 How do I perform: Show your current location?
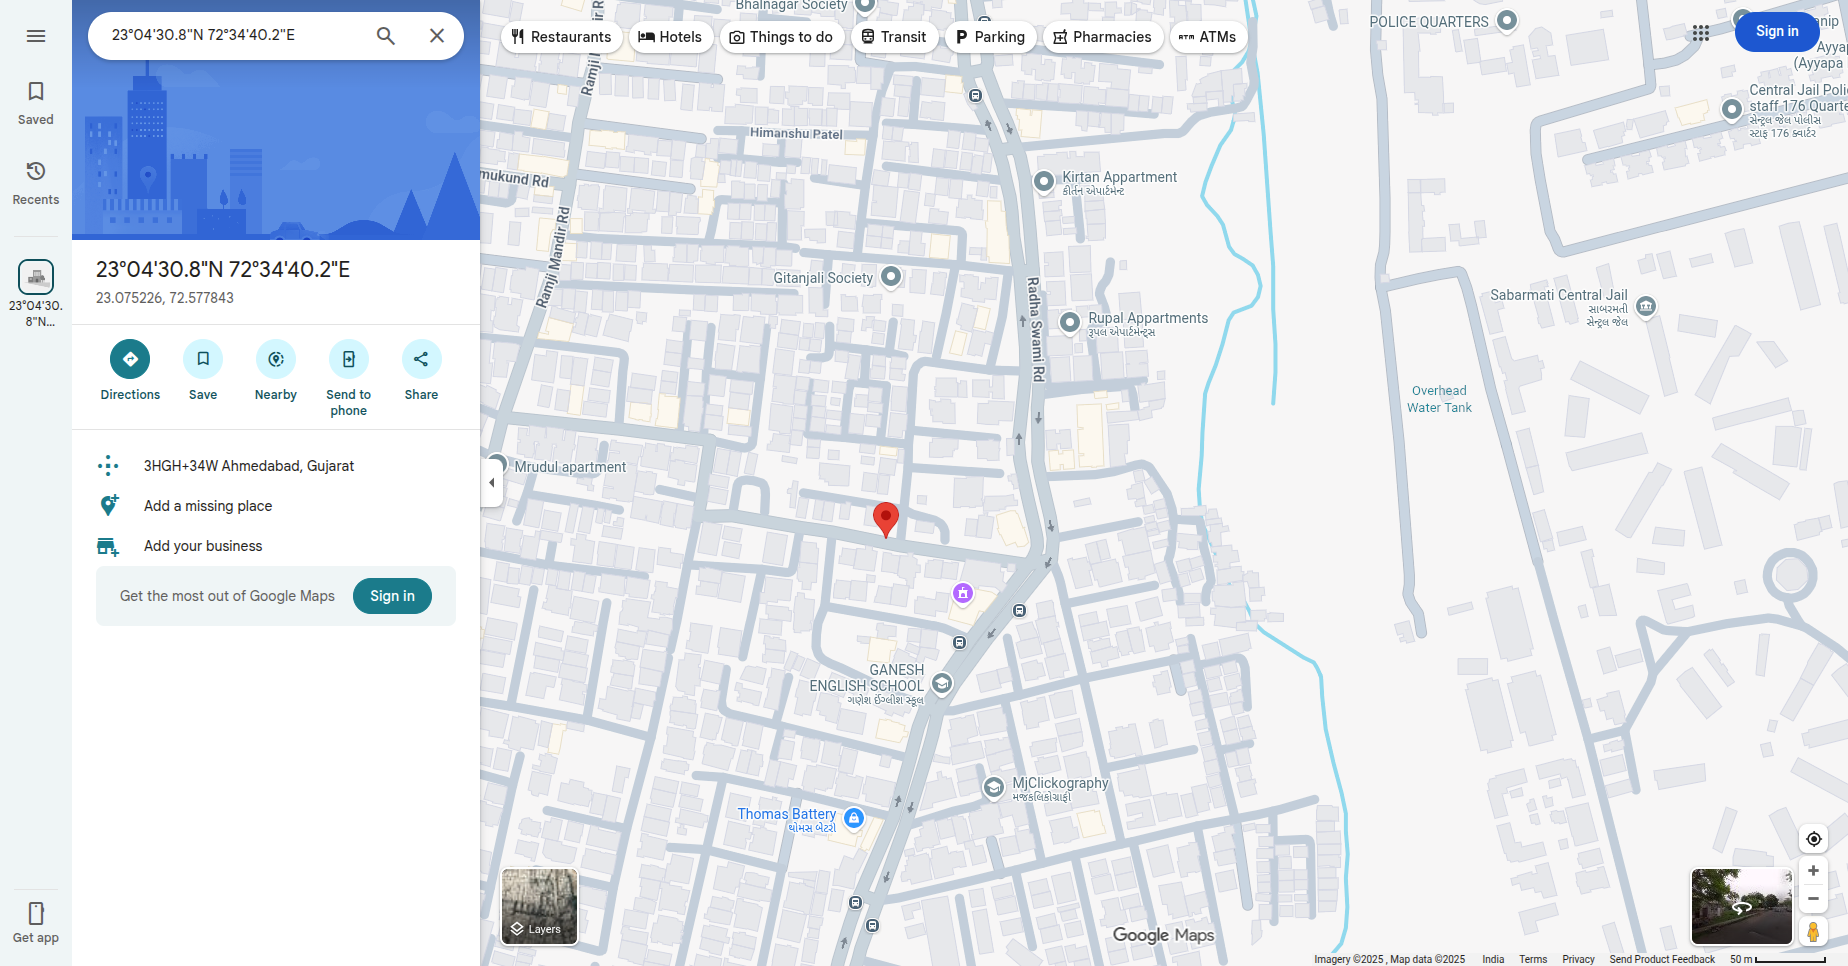click(1813, 839)
